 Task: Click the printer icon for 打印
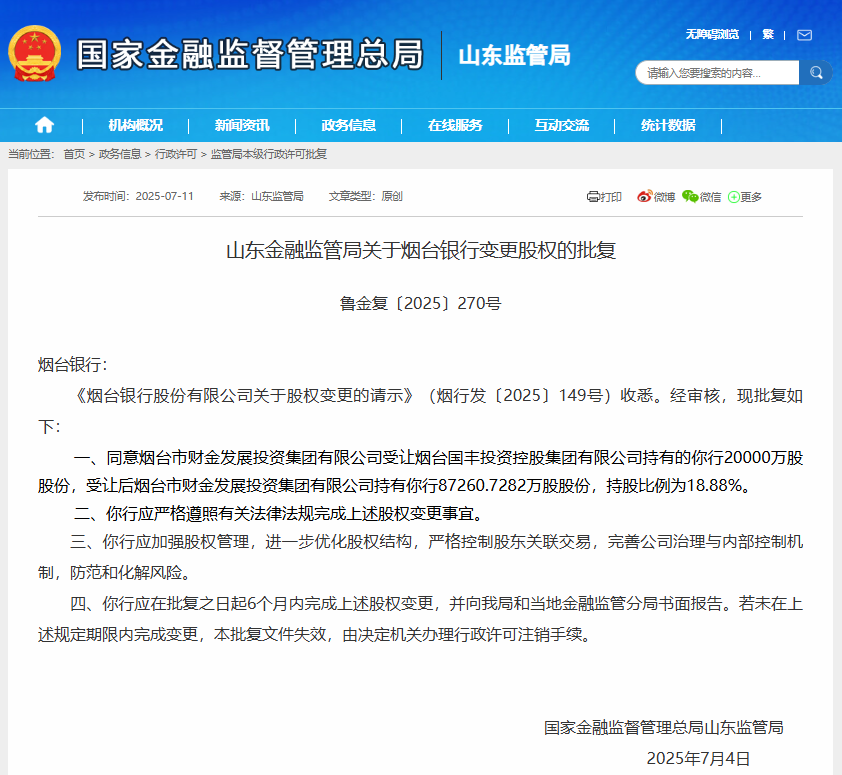592,197
